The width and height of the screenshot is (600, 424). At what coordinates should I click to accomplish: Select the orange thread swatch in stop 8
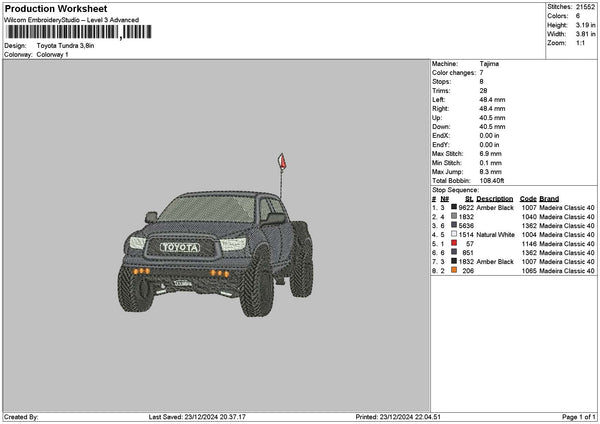pos(454,270)
